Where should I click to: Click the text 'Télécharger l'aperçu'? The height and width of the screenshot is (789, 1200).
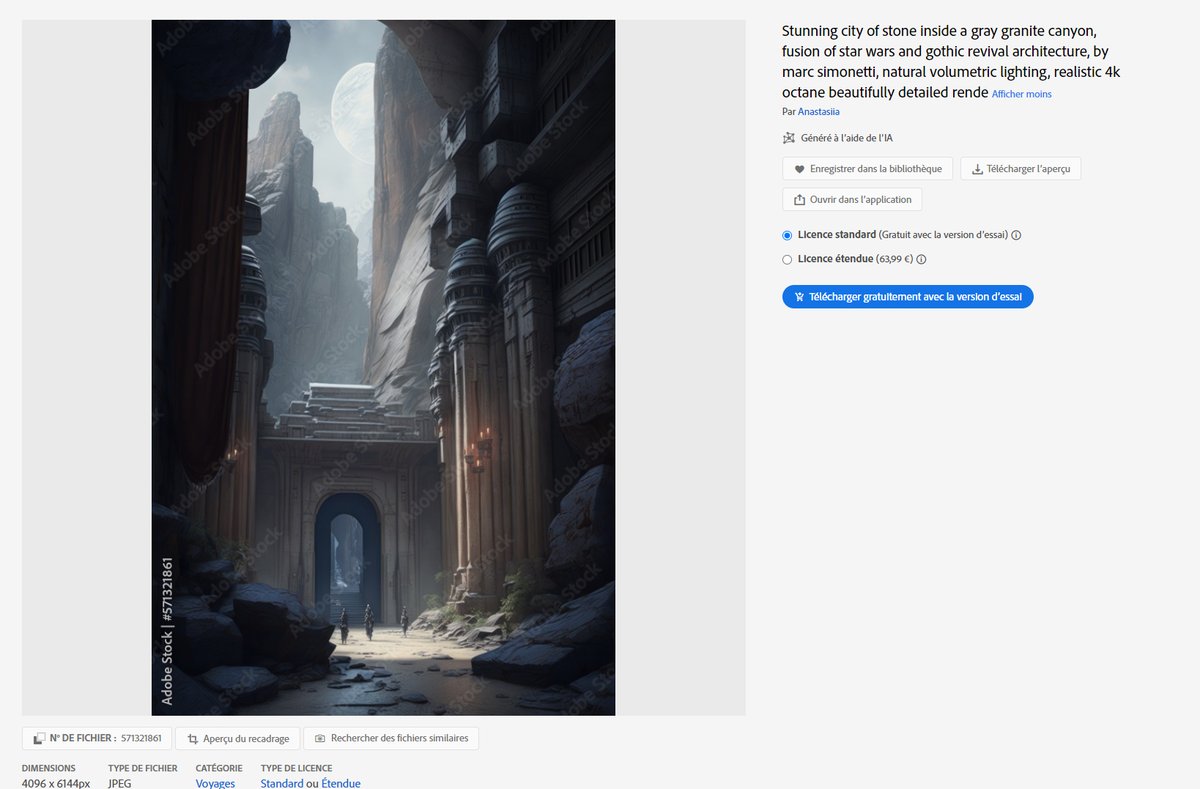point(1028,169)
